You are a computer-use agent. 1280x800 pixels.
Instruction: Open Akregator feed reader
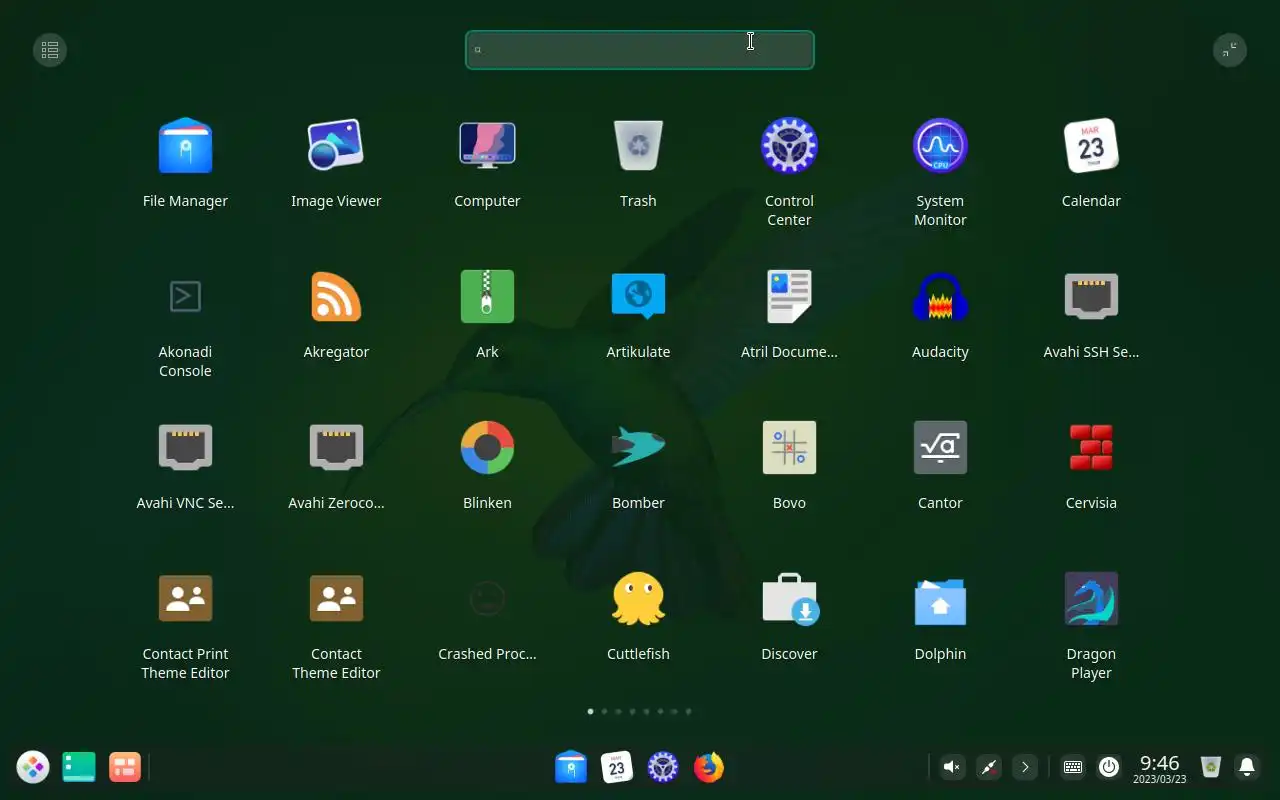336,297
